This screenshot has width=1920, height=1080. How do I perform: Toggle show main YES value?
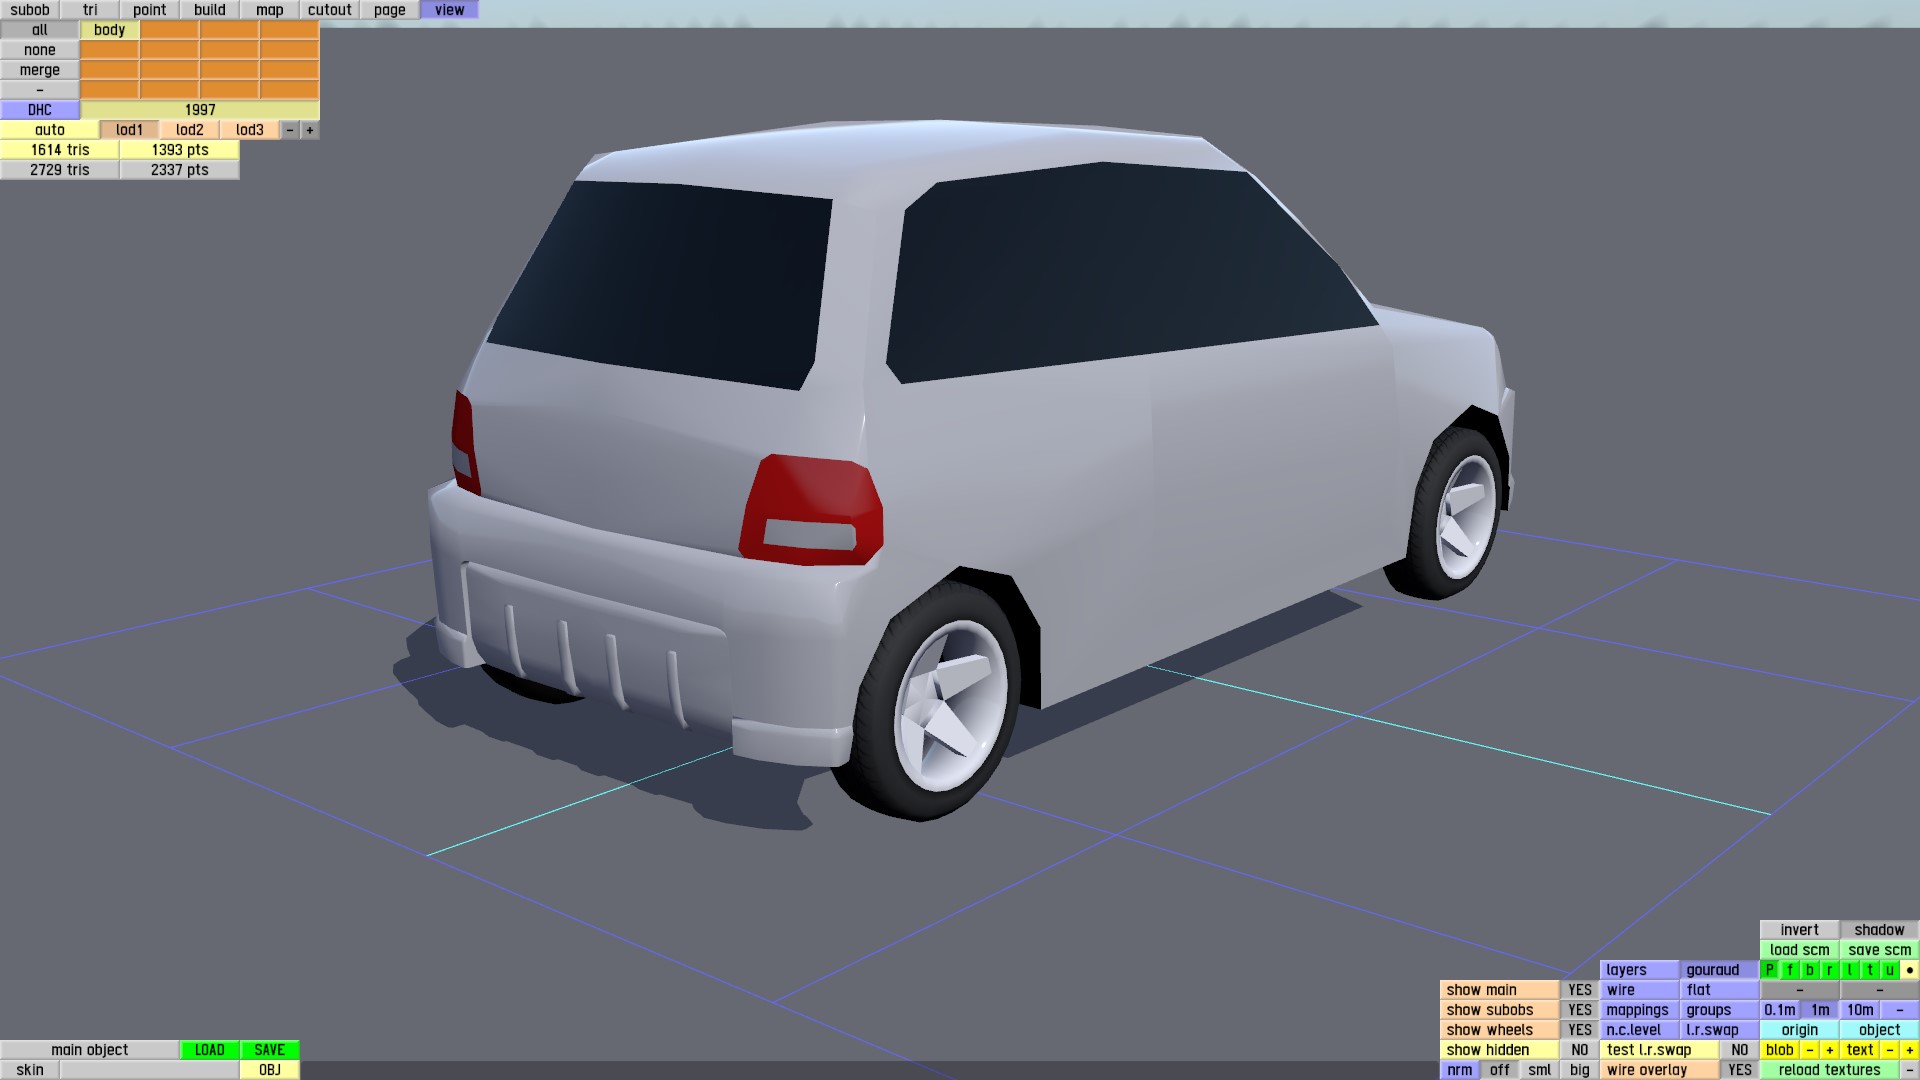tap(1579, 990)
